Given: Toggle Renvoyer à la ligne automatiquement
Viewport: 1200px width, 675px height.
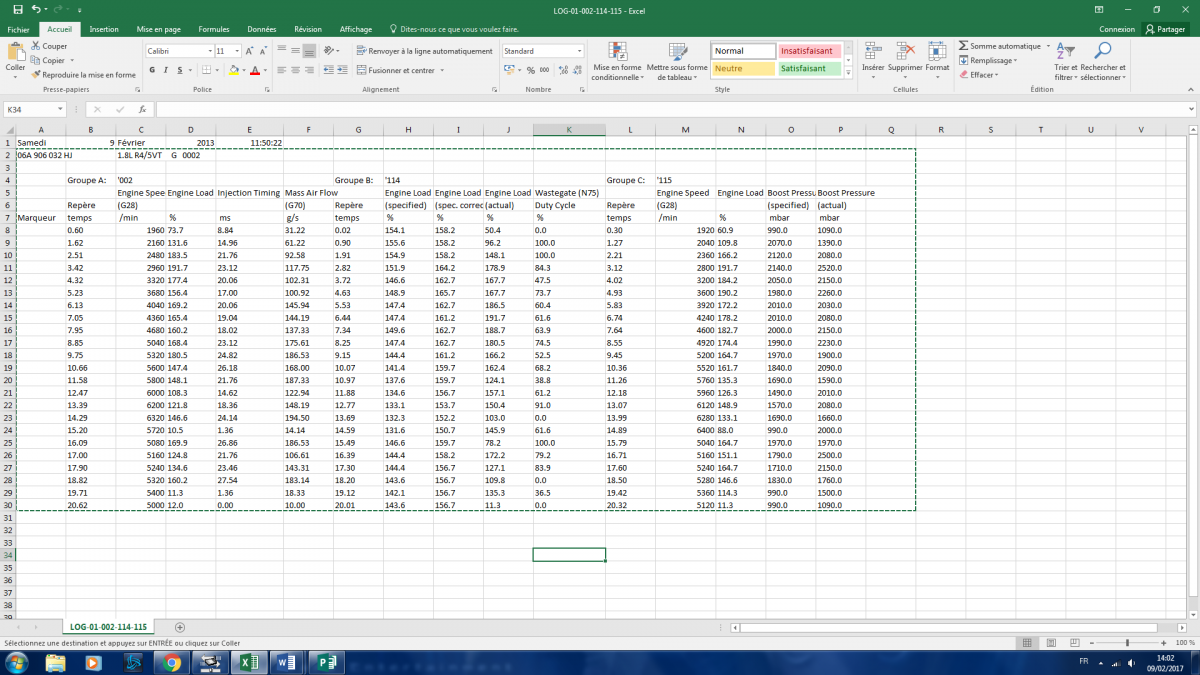Looking at the screenshot, I should coord(423,51).
